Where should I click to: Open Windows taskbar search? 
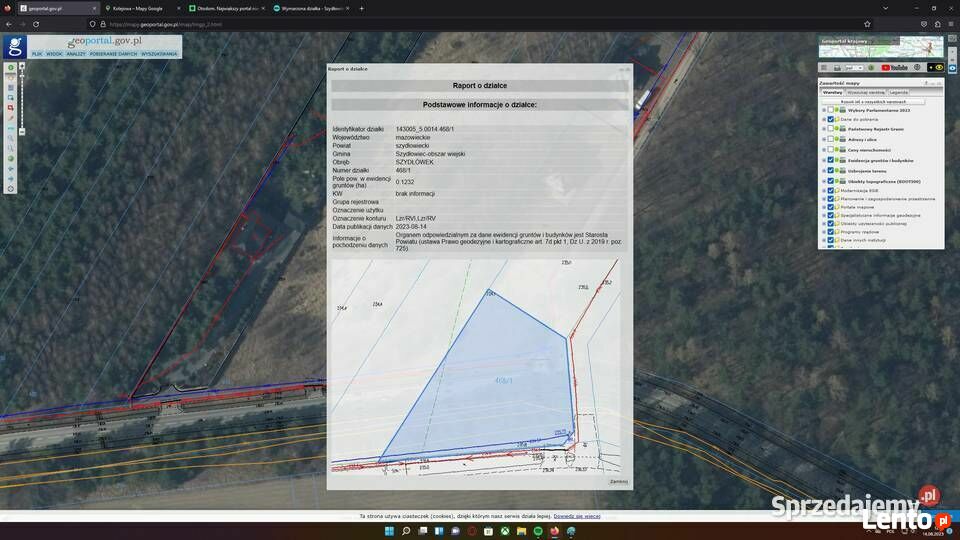coord(405,531)
